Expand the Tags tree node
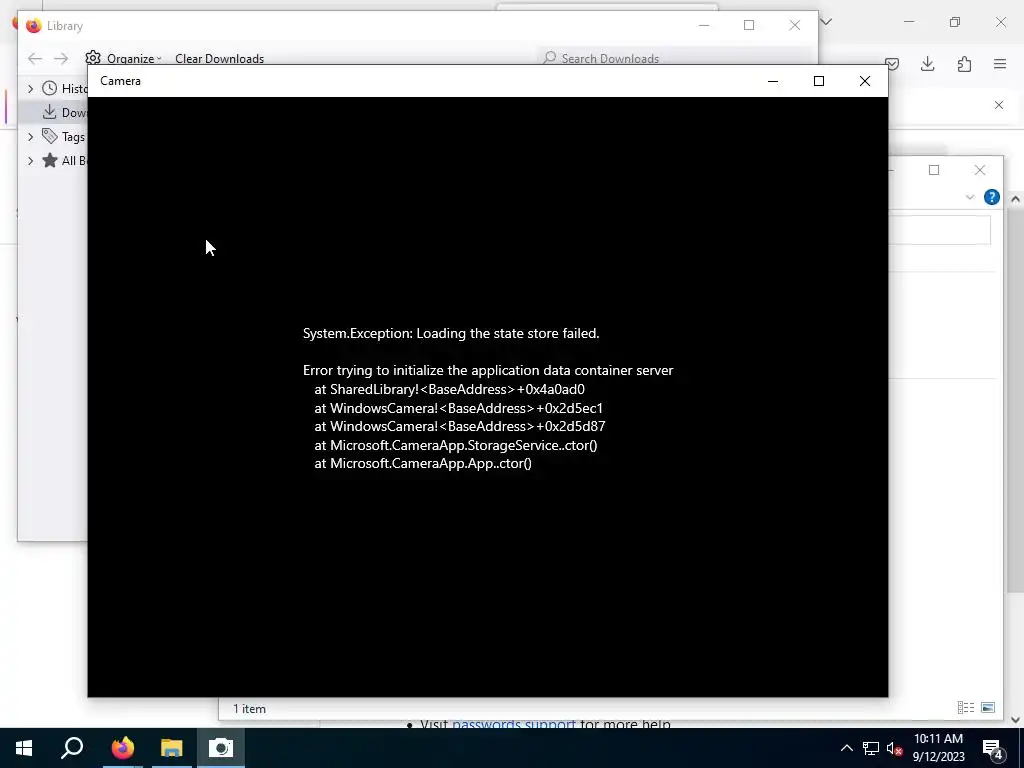This screenshot has height=768, width=1024. (30, 136)
